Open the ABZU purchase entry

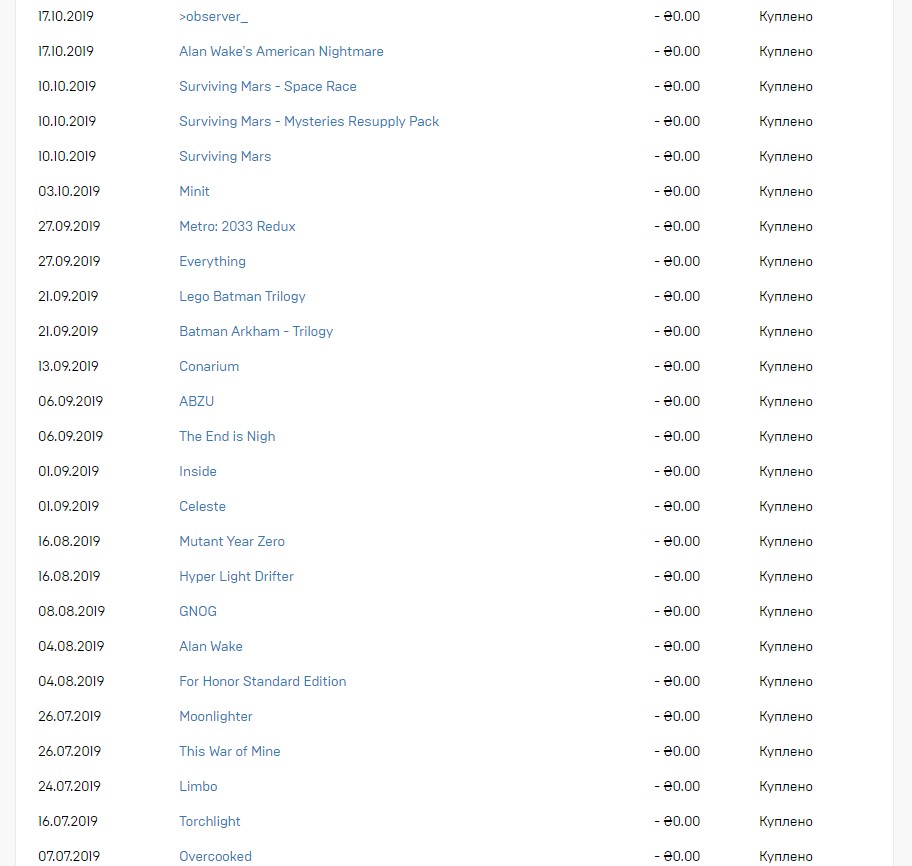pyautogui.click(x=197, y=401)
